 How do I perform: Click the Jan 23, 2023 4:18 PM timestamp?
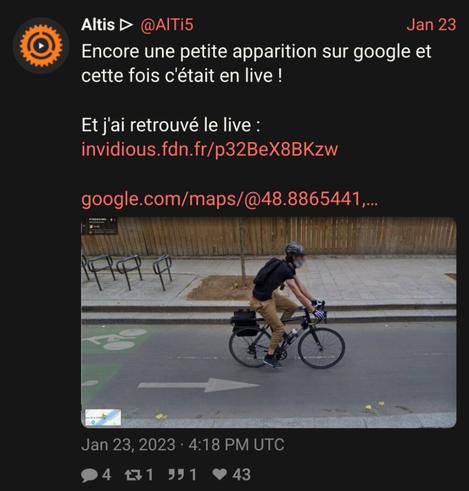tap(183, 445)
